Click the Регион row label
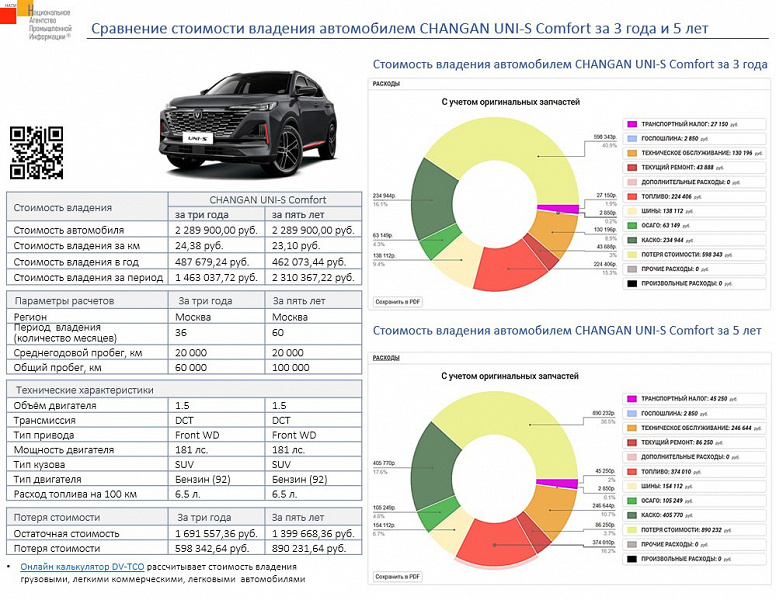The width and height of the screenshot is (776, 600). pyautogui.click(x=30, y=317)
